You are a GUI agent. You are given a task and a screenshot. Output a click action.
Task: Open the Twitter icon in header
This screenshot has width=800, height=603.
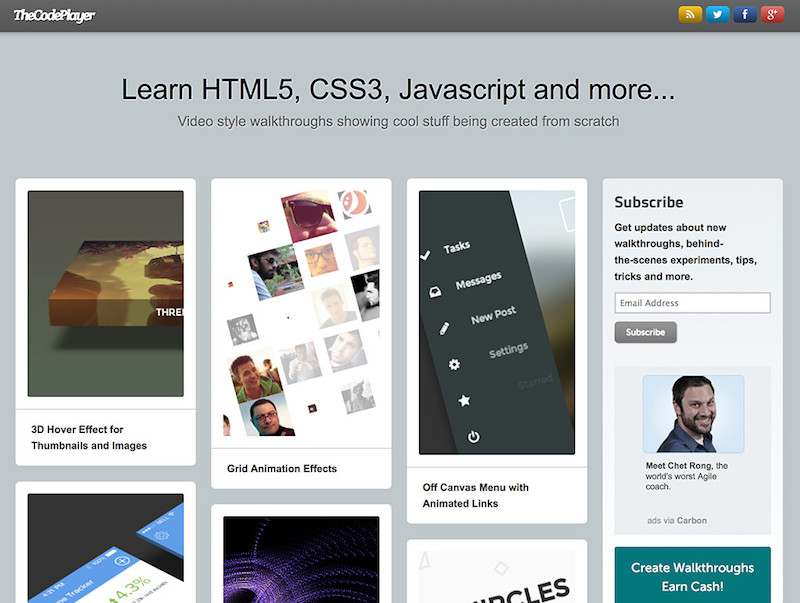(x=717, y=14)
